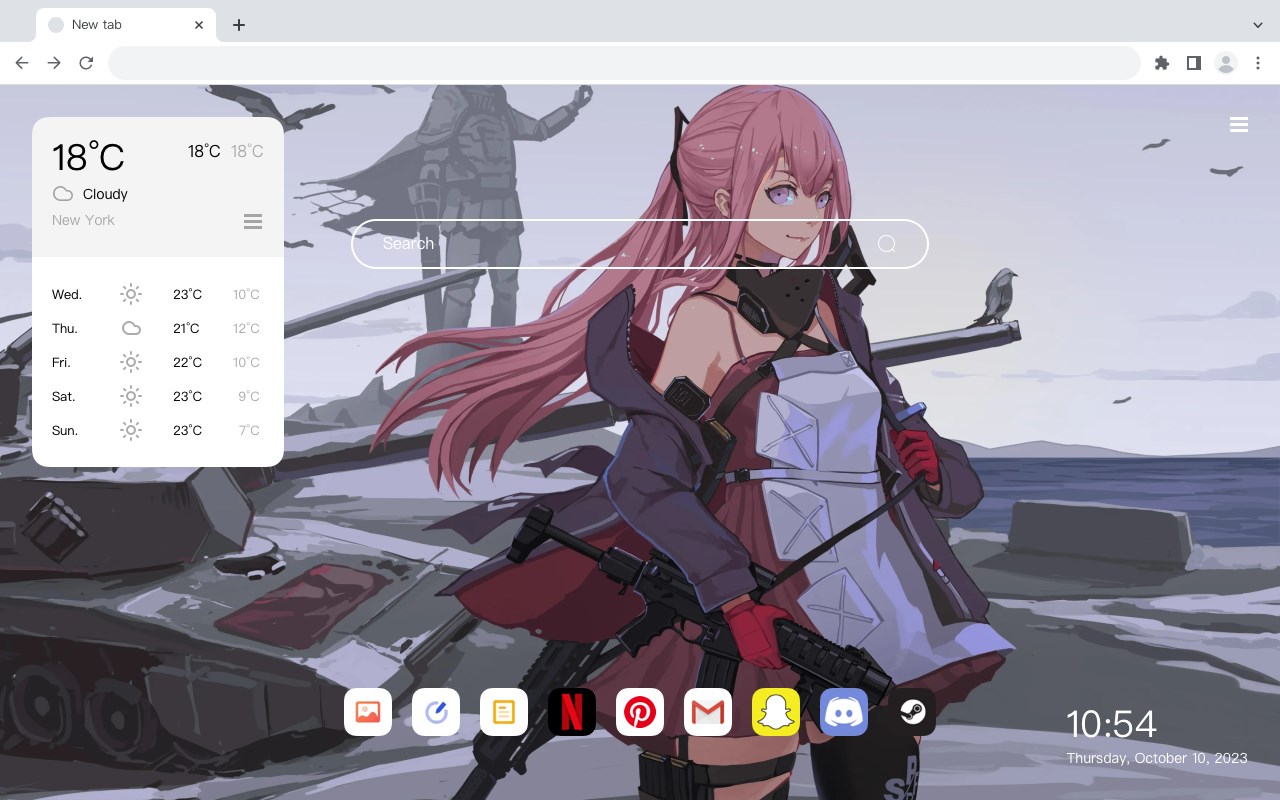The width and height of the screenshot is (1280, 800).
Task: Open the Steam shortcut
Action: pos(912,712)
